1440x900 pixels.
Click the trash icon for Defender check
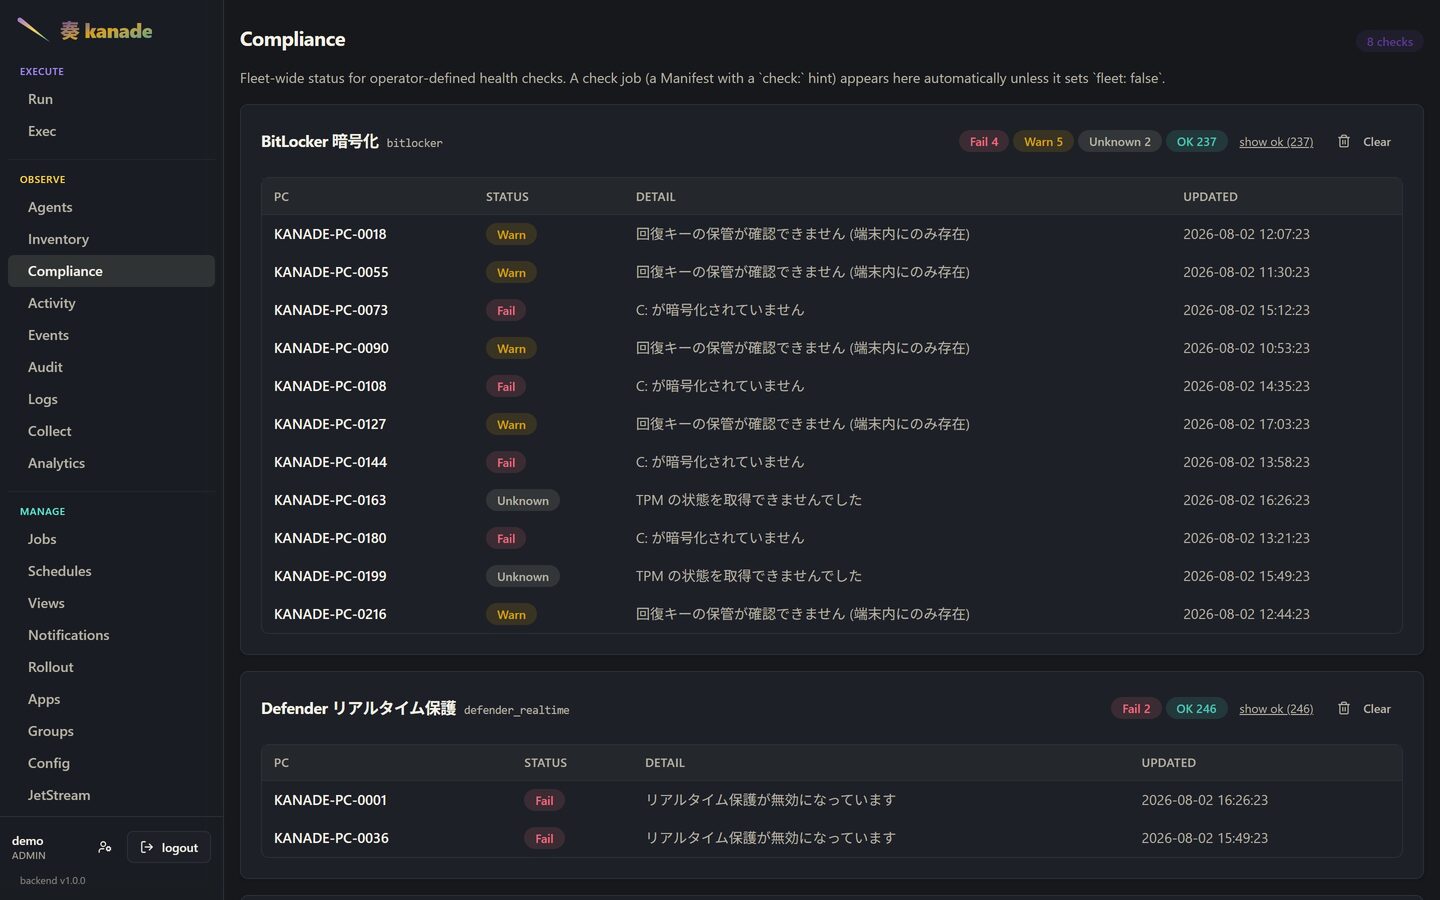(1344, 708)
